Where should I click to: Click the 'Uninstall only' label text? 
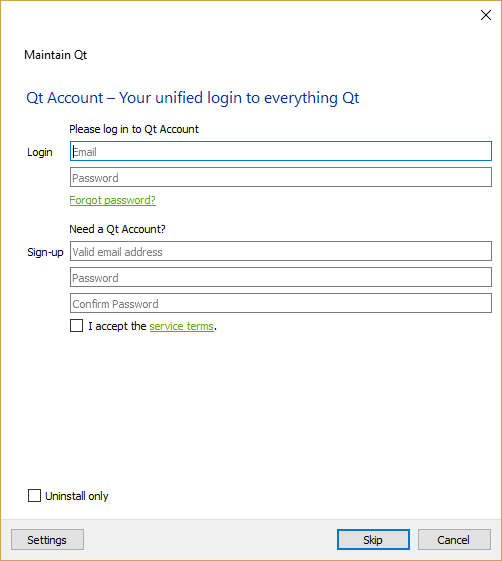click(77, 496)
